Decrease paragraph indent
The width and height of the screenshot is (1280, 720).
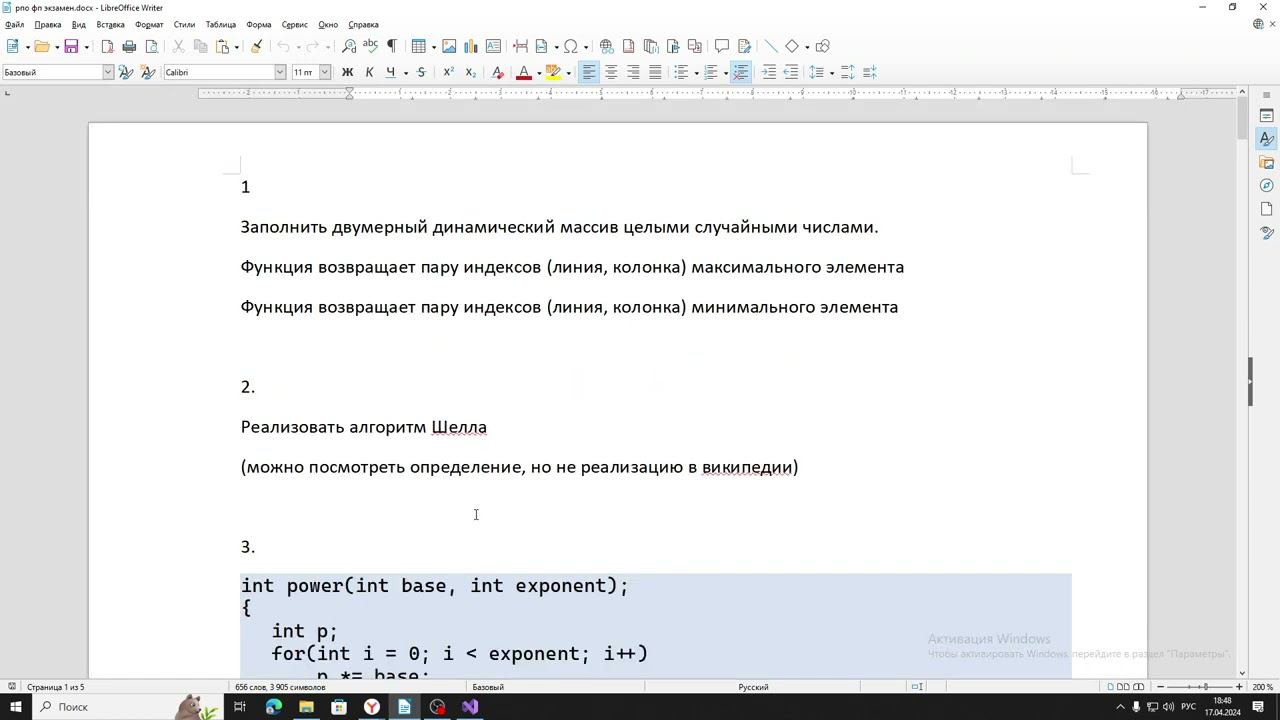(x=791, y=72)
